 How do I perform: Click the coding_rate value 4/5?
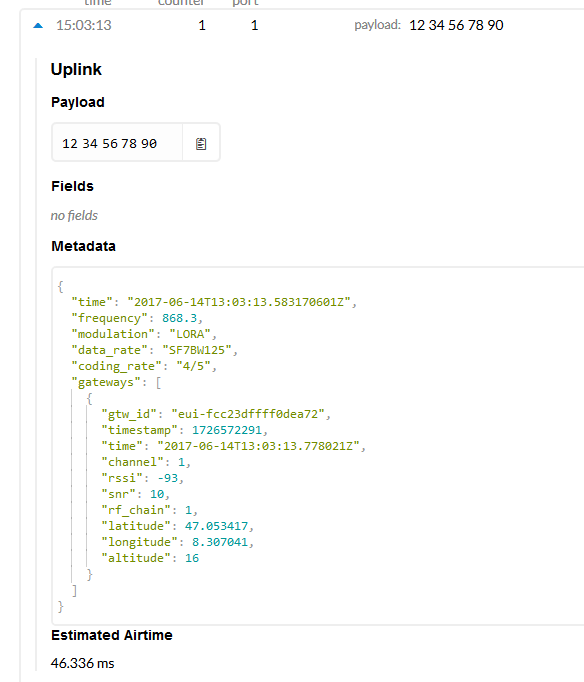tap(193, 366)
